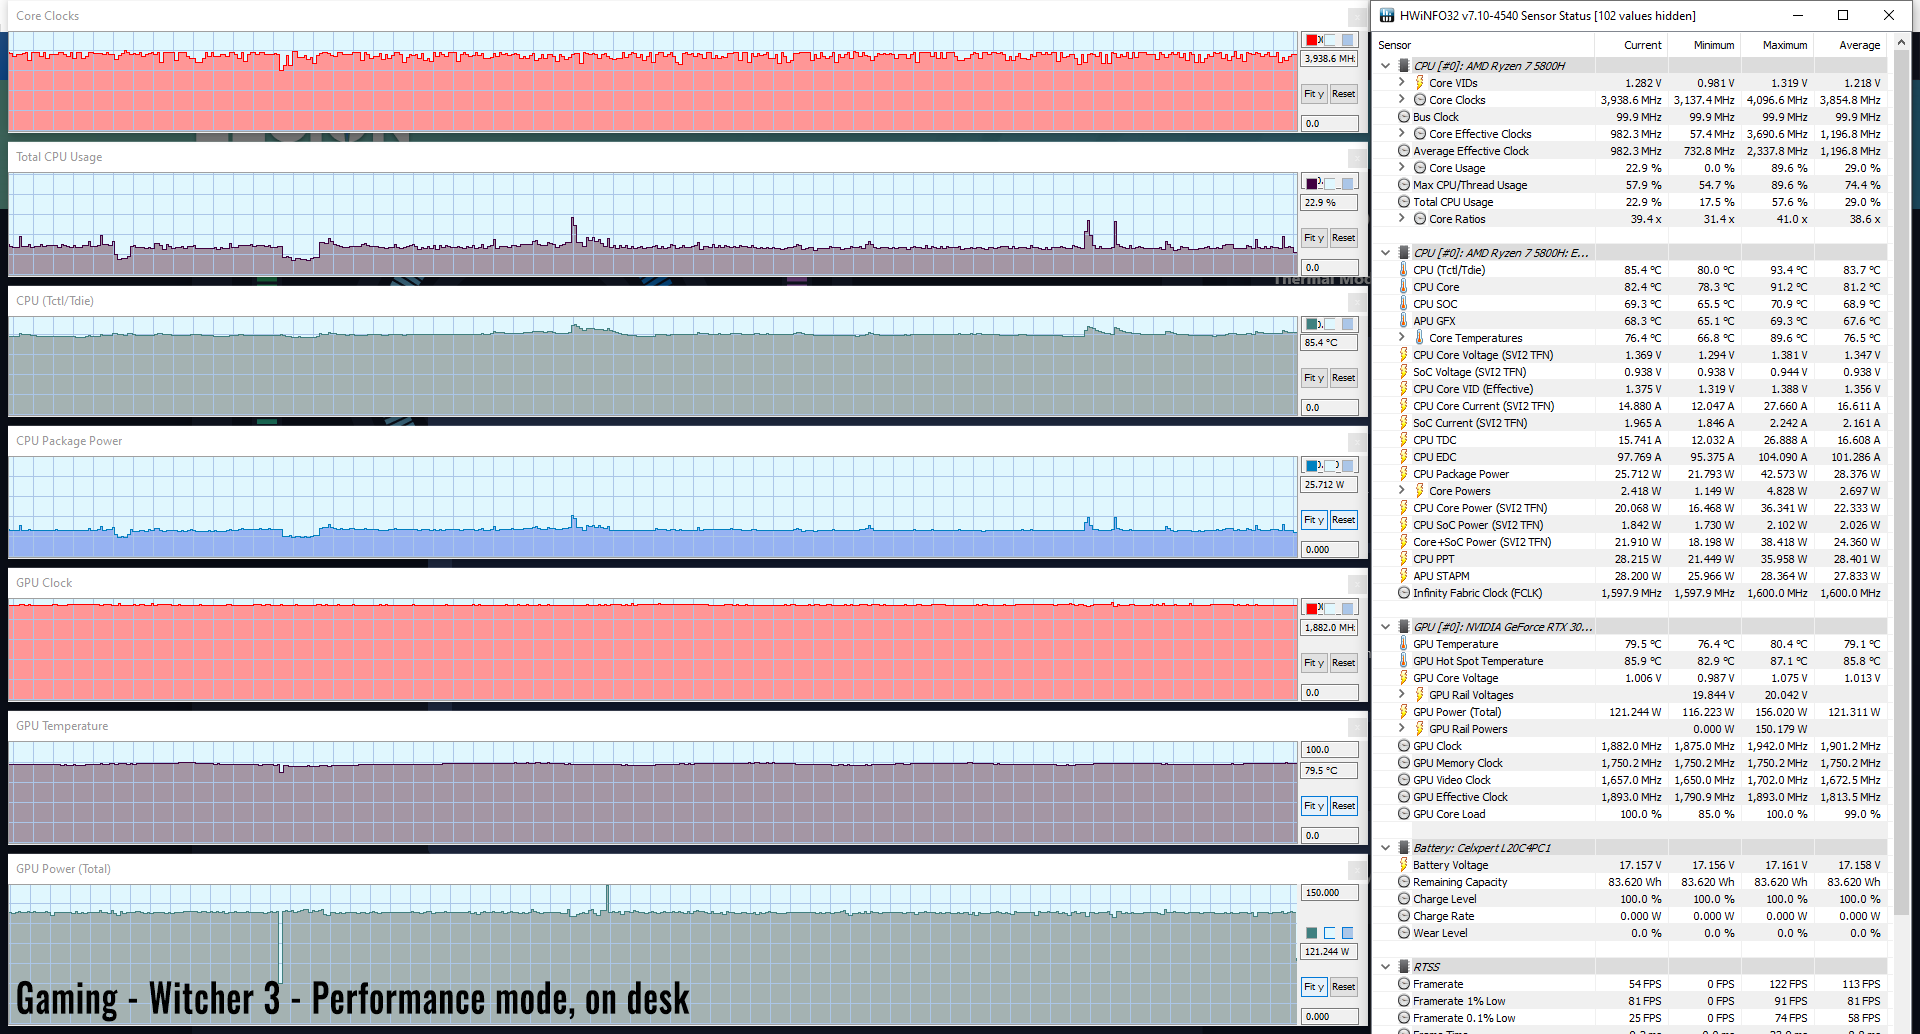Click the 150.000 max field on GPU Power graph
The width and height of the screenshot is (1920, 1034).
click(1329, 893)
